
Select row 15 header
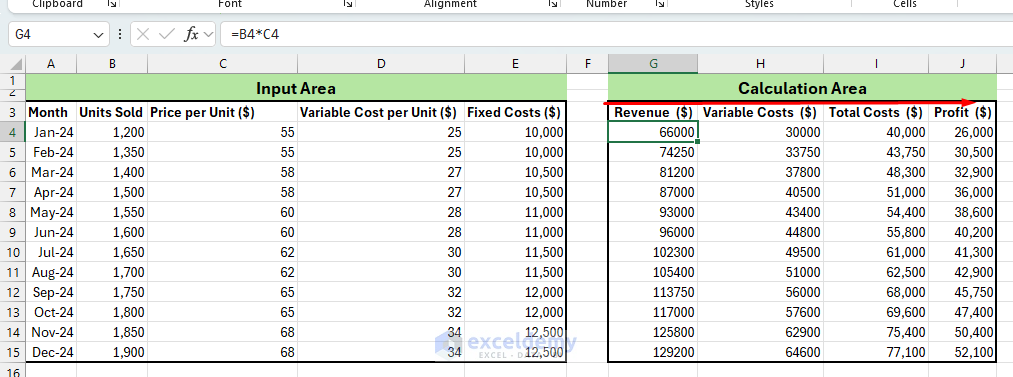(x=13, y=352)
